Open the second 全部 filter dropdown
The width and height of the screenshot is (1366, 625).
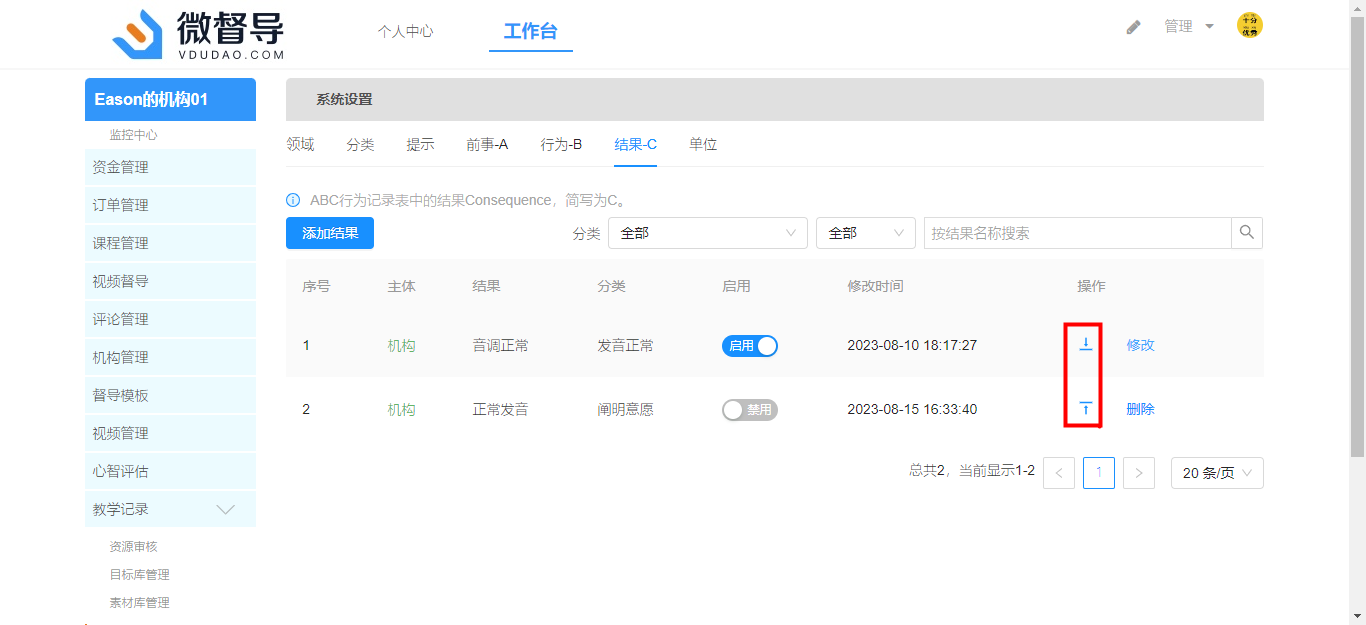pos(866,233)
